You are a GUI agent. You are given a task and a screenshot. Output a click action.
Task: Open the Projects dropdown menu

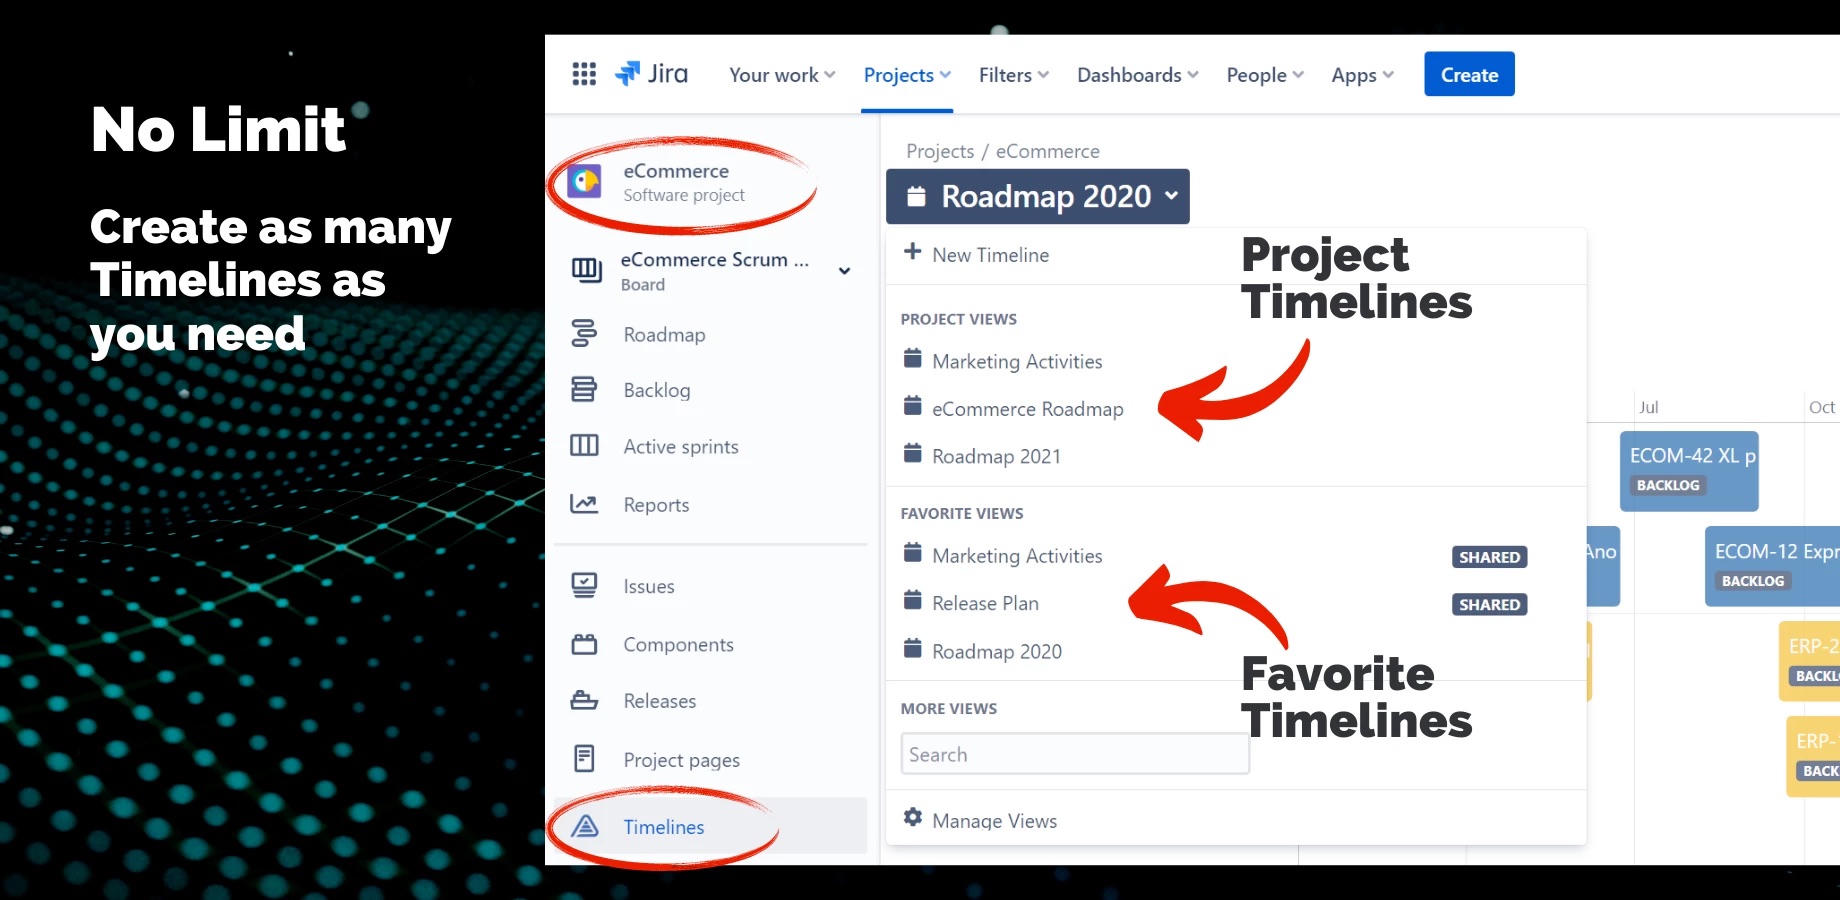coord(907,75)
